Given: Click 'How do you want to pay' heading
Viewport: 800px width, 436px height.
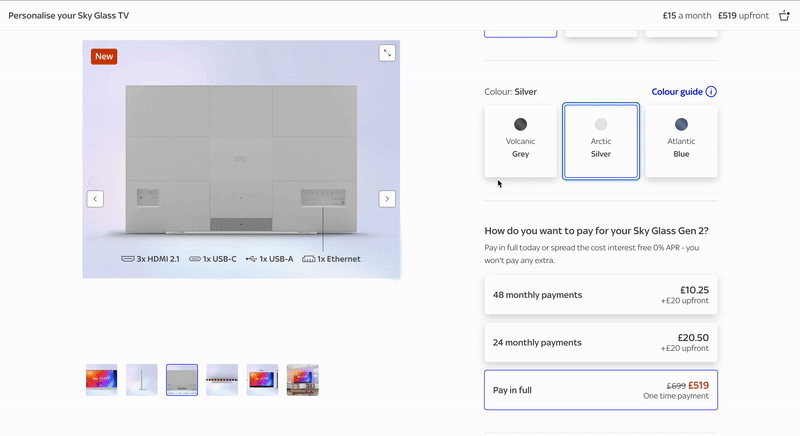Looking at the screenshot, I should tap(596, 231).
